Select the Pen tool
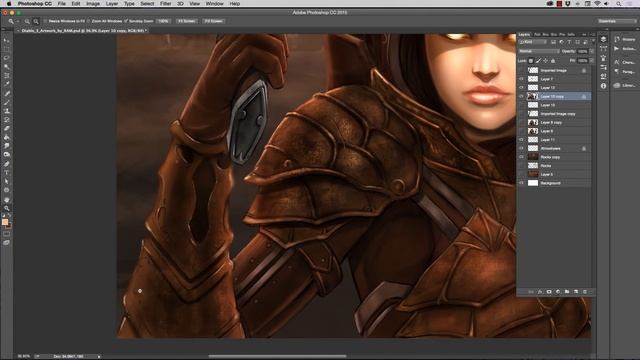This screenshot has height=360, width=640. (7, 164)
